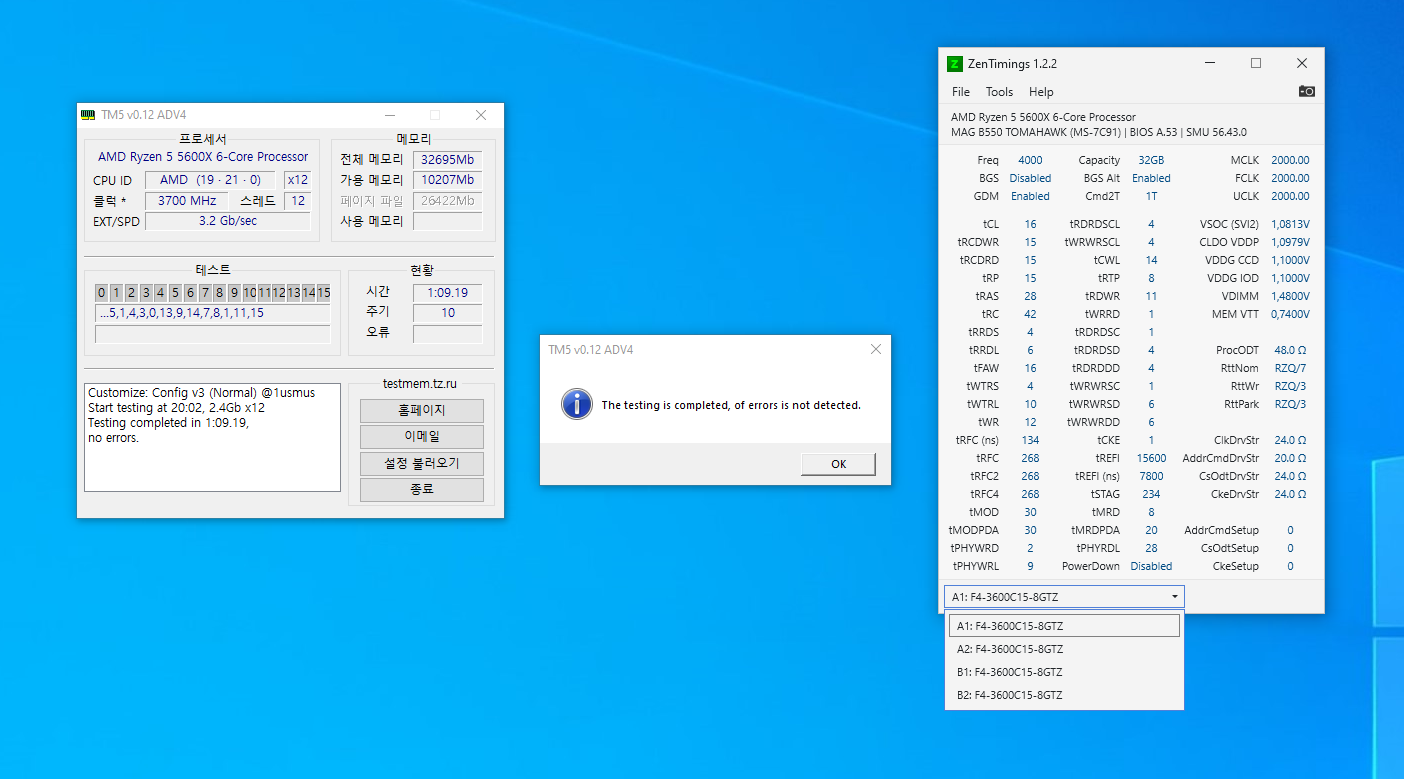
Task: Click the 홈페이지 button in TM5
Action: (421, 411)
